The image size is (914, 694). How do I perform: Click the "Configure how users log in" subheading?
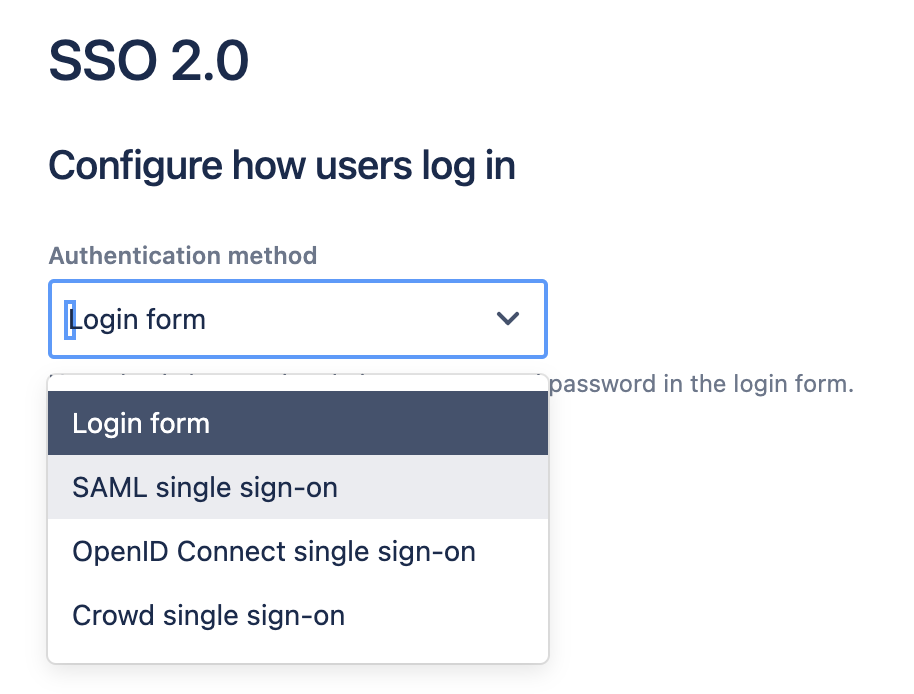pyautogui.click(x=281, y=165)
